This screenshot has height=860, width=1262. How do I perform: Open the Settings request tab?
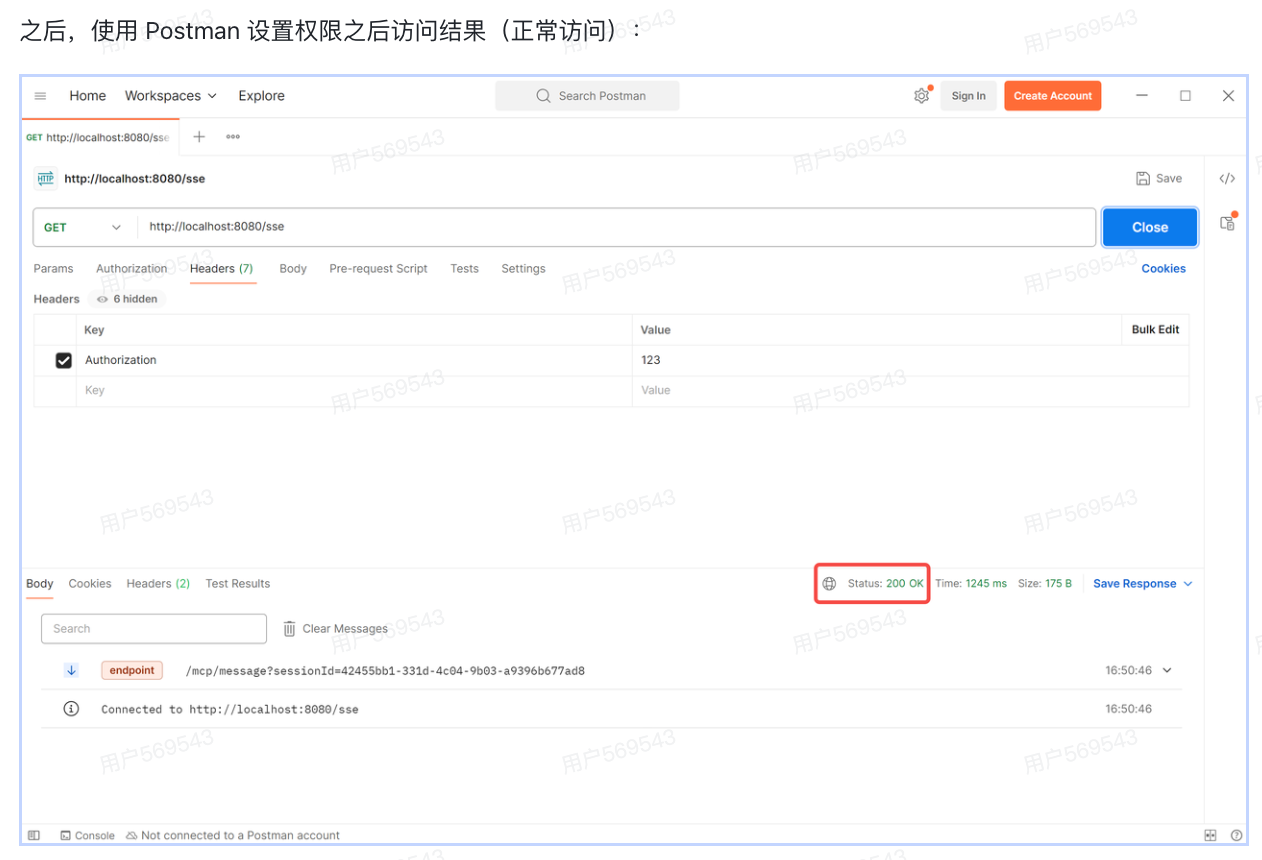523,269
